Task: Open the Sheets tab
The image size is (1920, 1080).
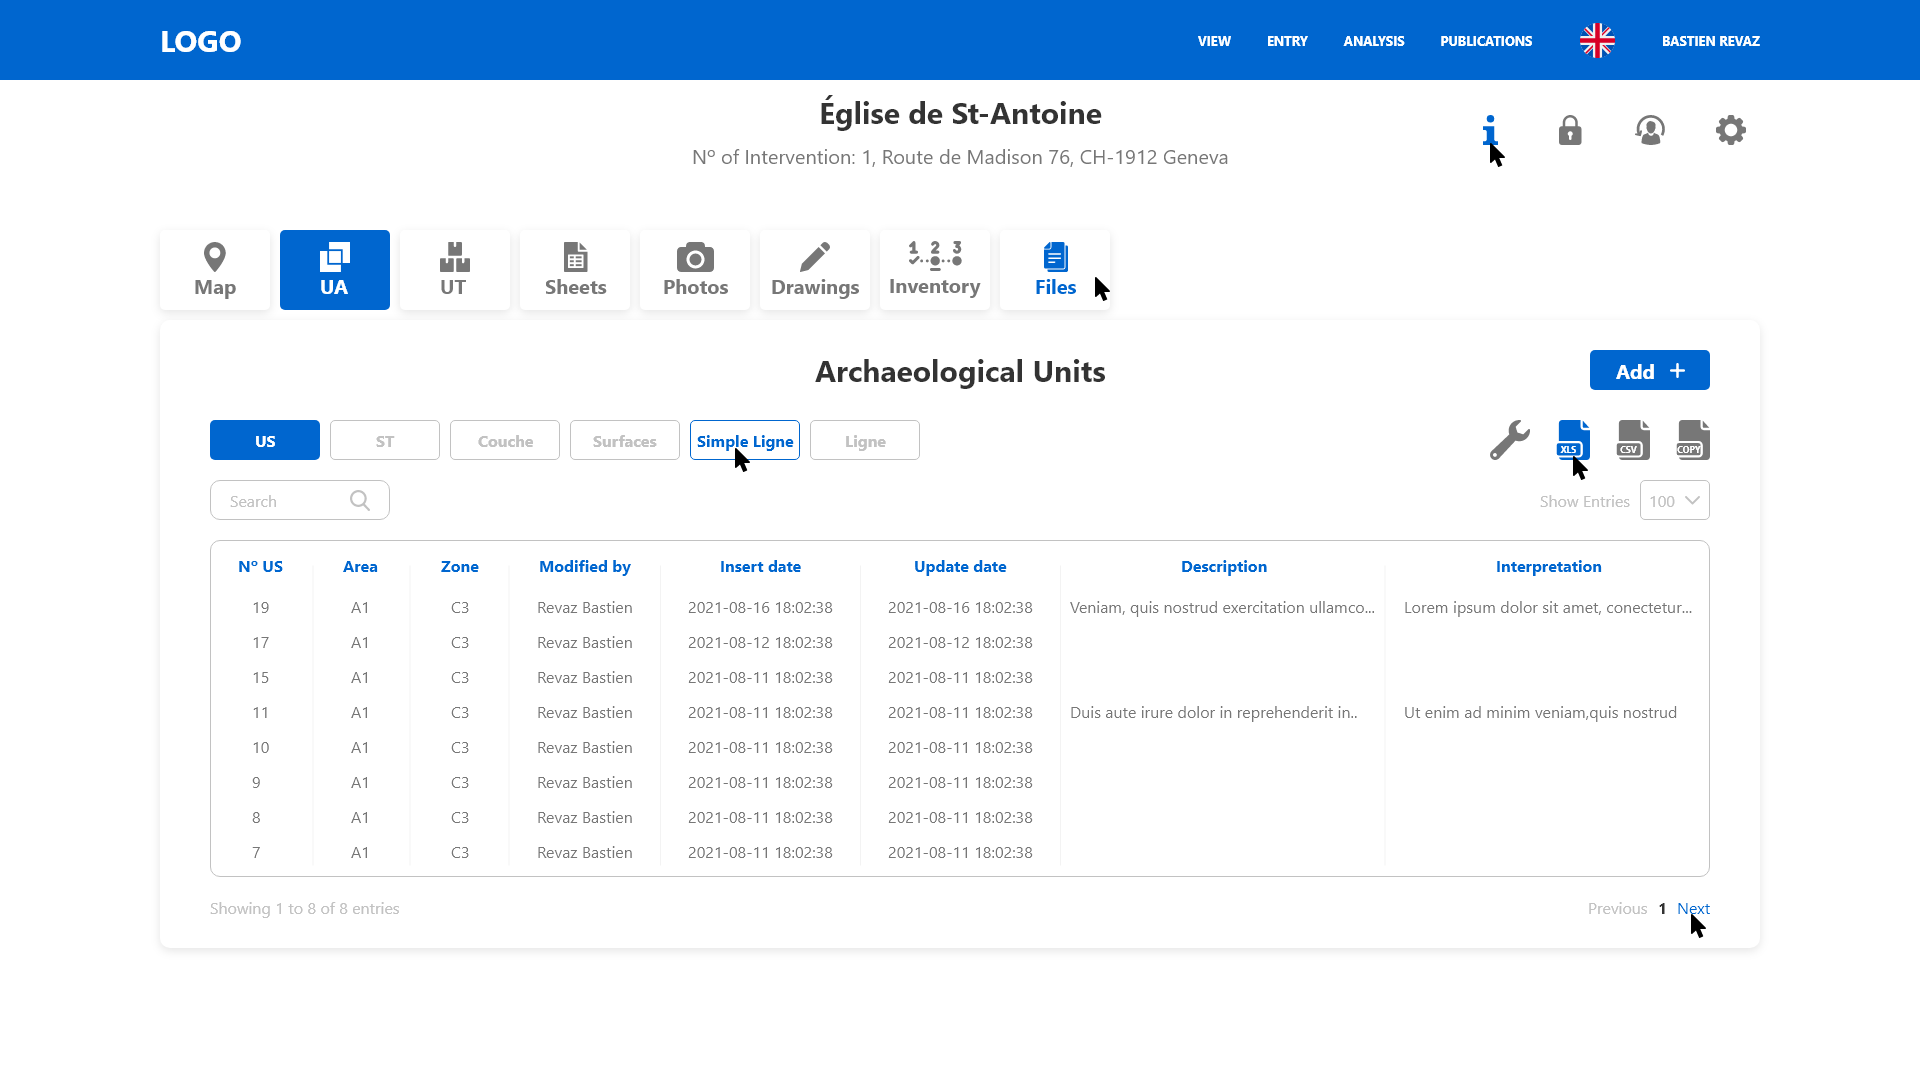Action: [x=575, y=270]
